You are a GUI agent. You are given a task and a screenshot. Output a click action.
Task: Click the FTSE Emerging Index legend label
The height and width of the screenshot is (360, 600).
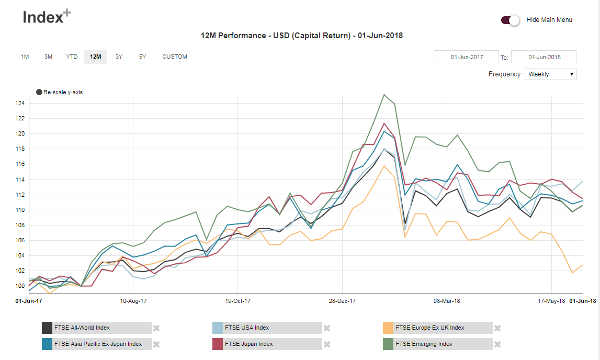pos(424,344)
